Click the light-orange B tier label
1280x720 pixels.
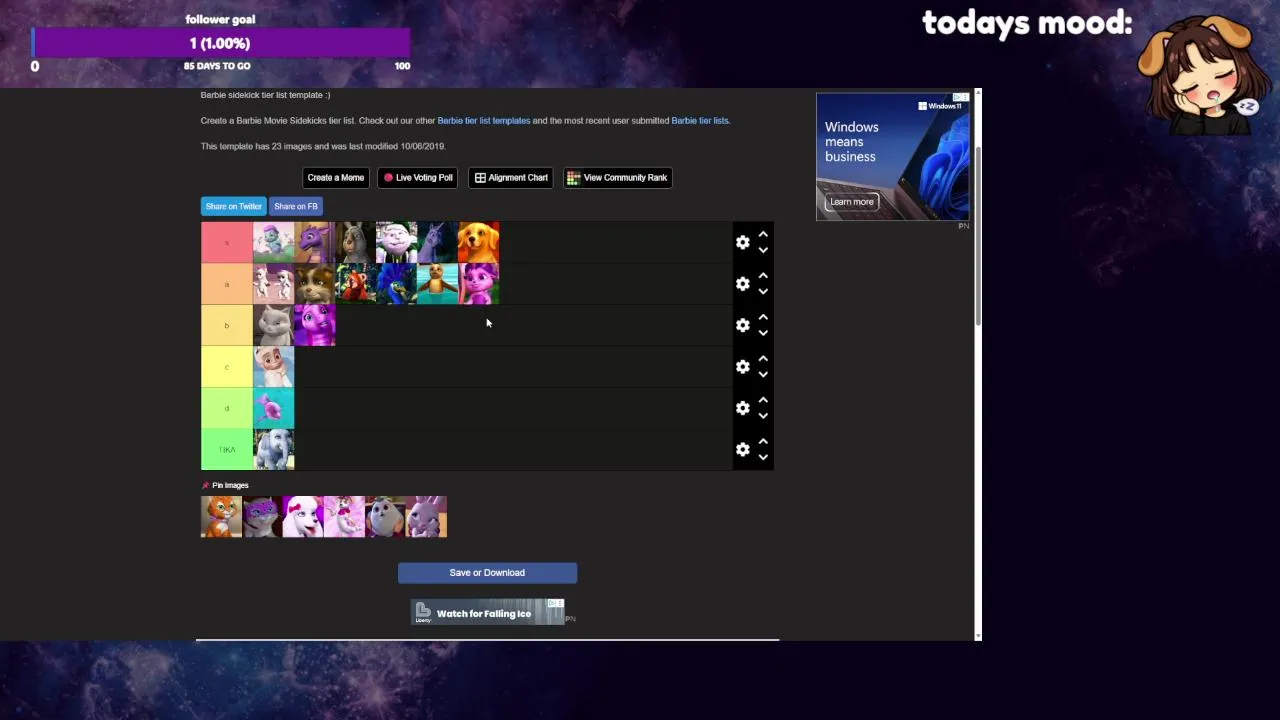tap(226, 326)
